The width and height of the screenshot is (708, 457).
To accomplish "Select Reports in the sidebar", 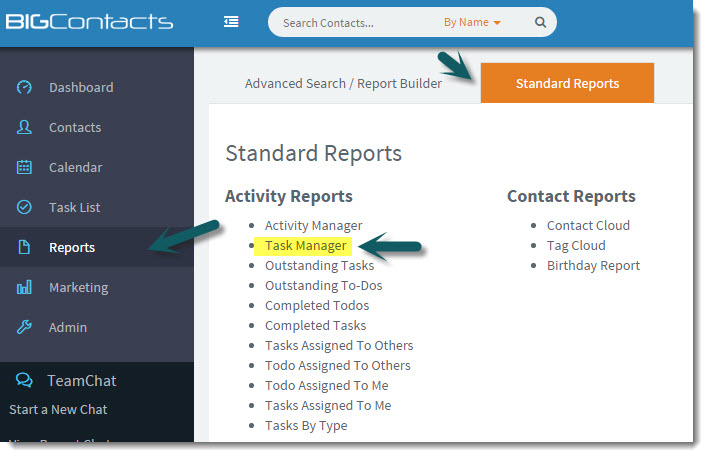I will 72,247.
